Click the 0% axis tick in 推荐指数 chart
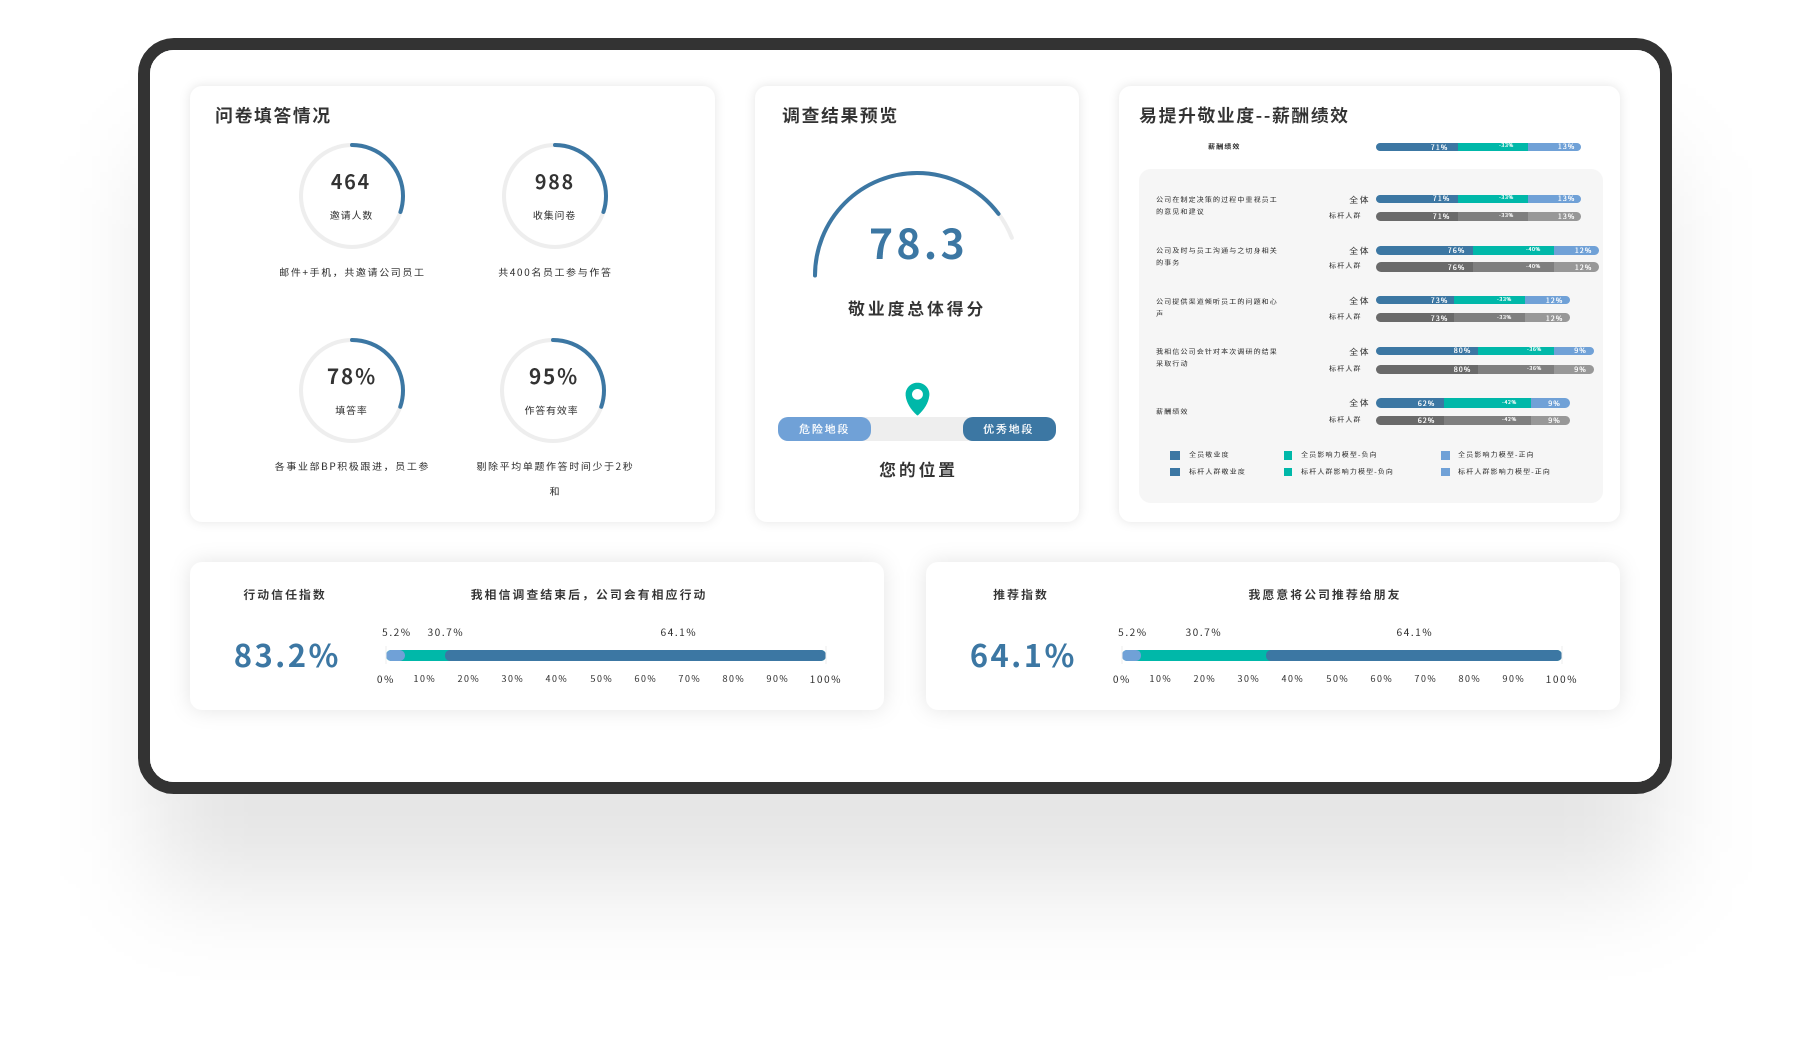Viewport: 1810px width, 1040px height. (x=1121, y=680)
